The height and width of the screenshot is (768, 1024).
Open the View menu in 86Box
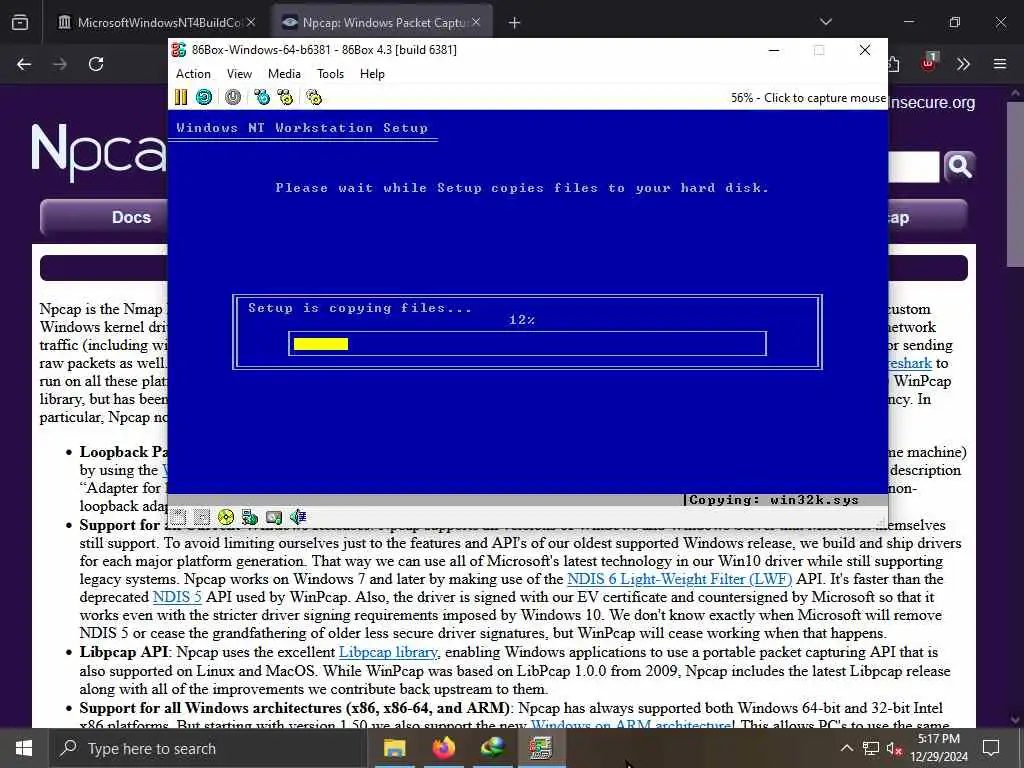click(239, 74)
